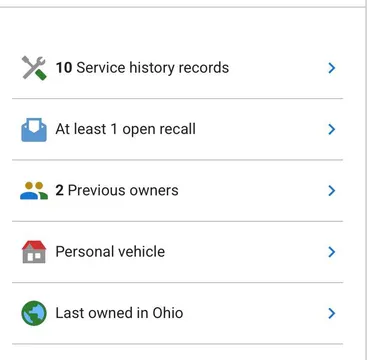This screenshot has height=360, width=376.
Task: Open the Service history records text
Action: 153,68
